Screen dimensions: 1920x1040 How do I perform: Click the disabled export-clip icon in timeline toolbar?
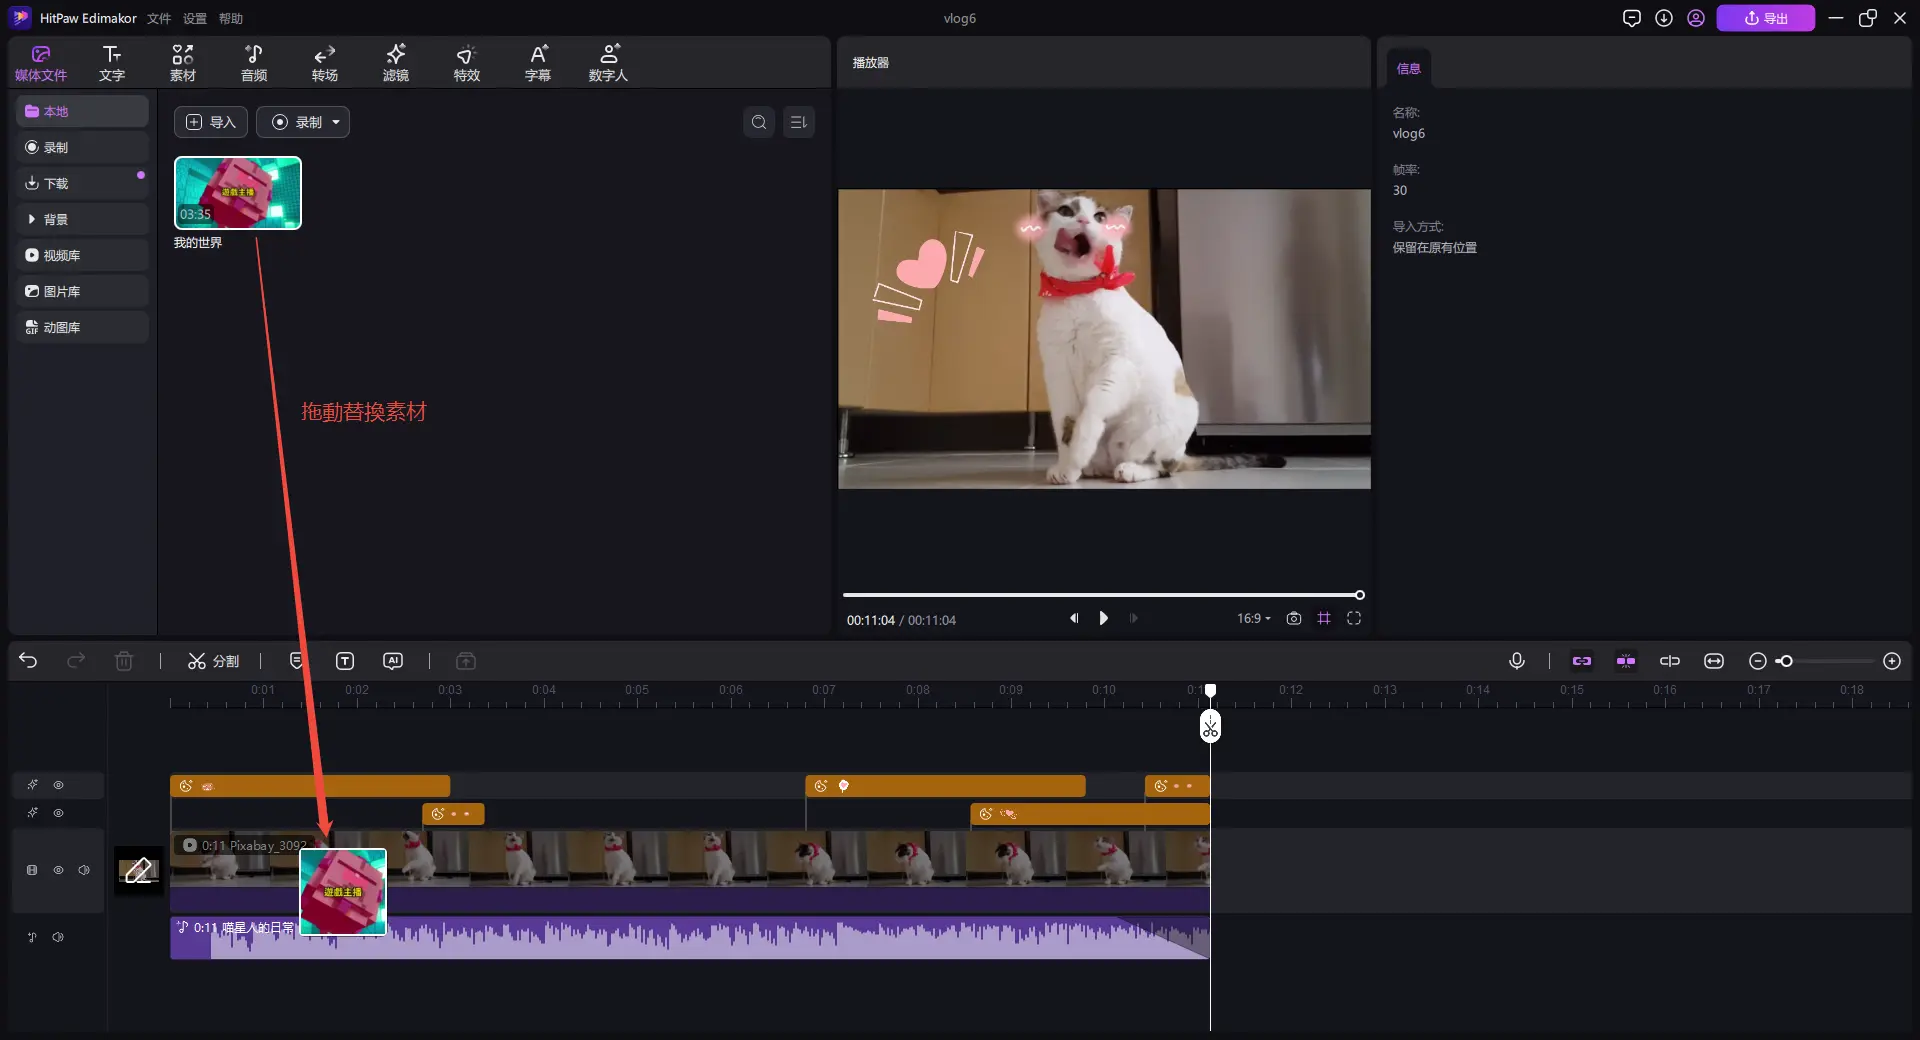[x=466, y=661]
